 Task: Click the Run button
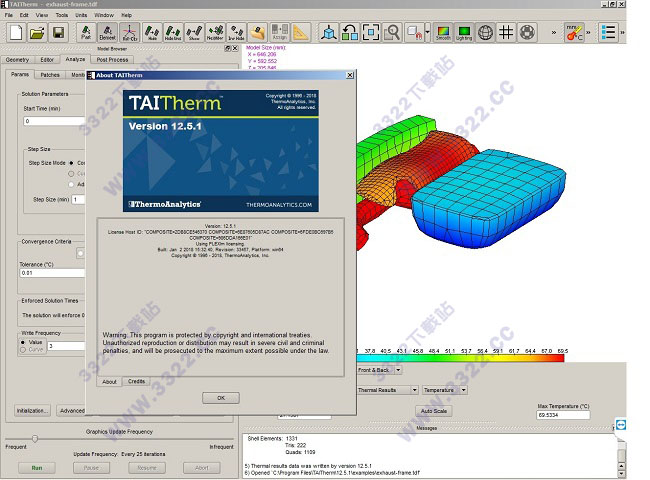coord(37,468)
